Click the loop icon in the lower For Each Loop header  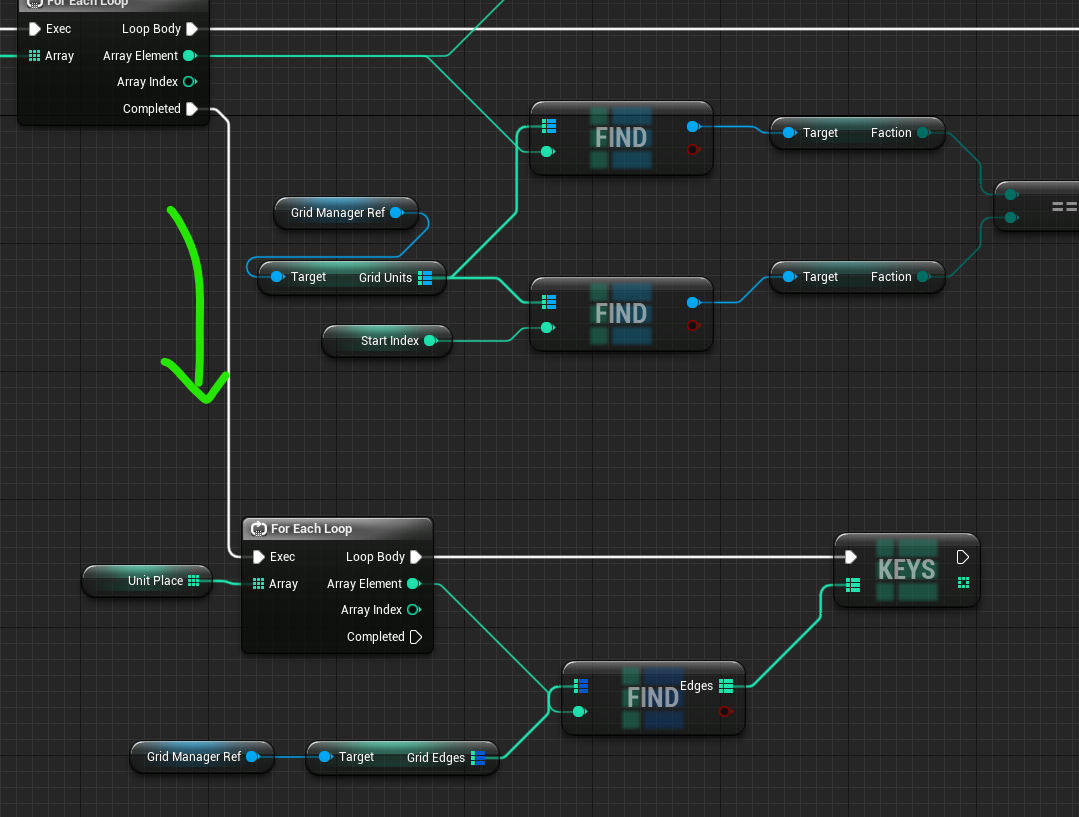[259, 529]
